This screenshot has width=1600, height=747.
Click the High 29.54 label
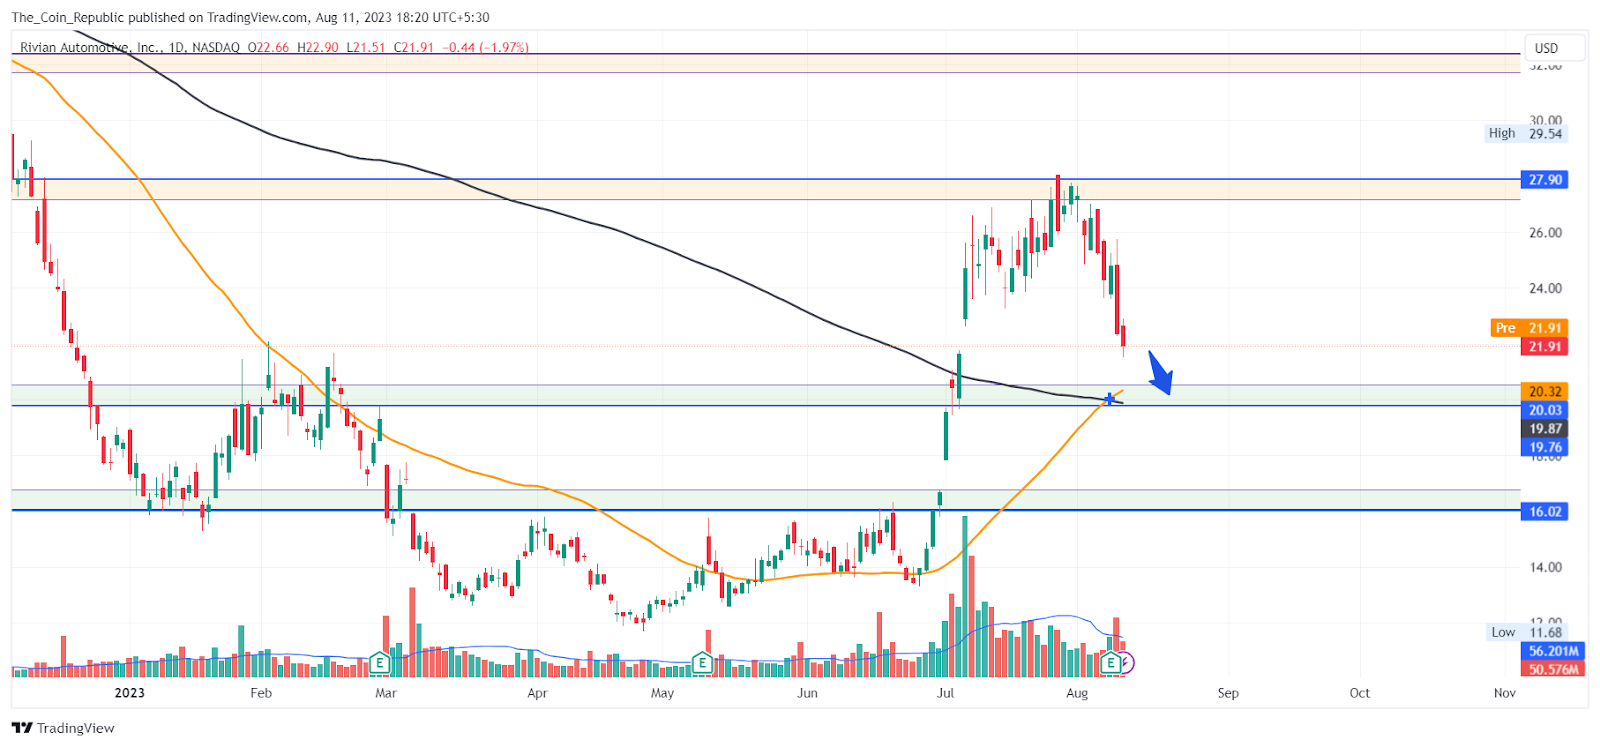tap(1526, 133)
